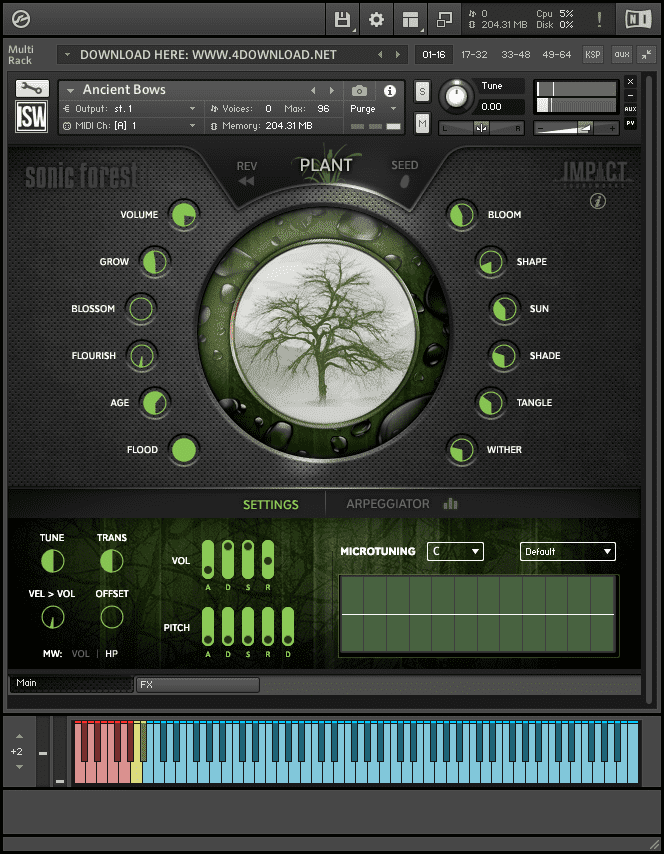This screenshot has height=854, width=664.
Task: Open the Main tab at bottom
Action: 71,684
